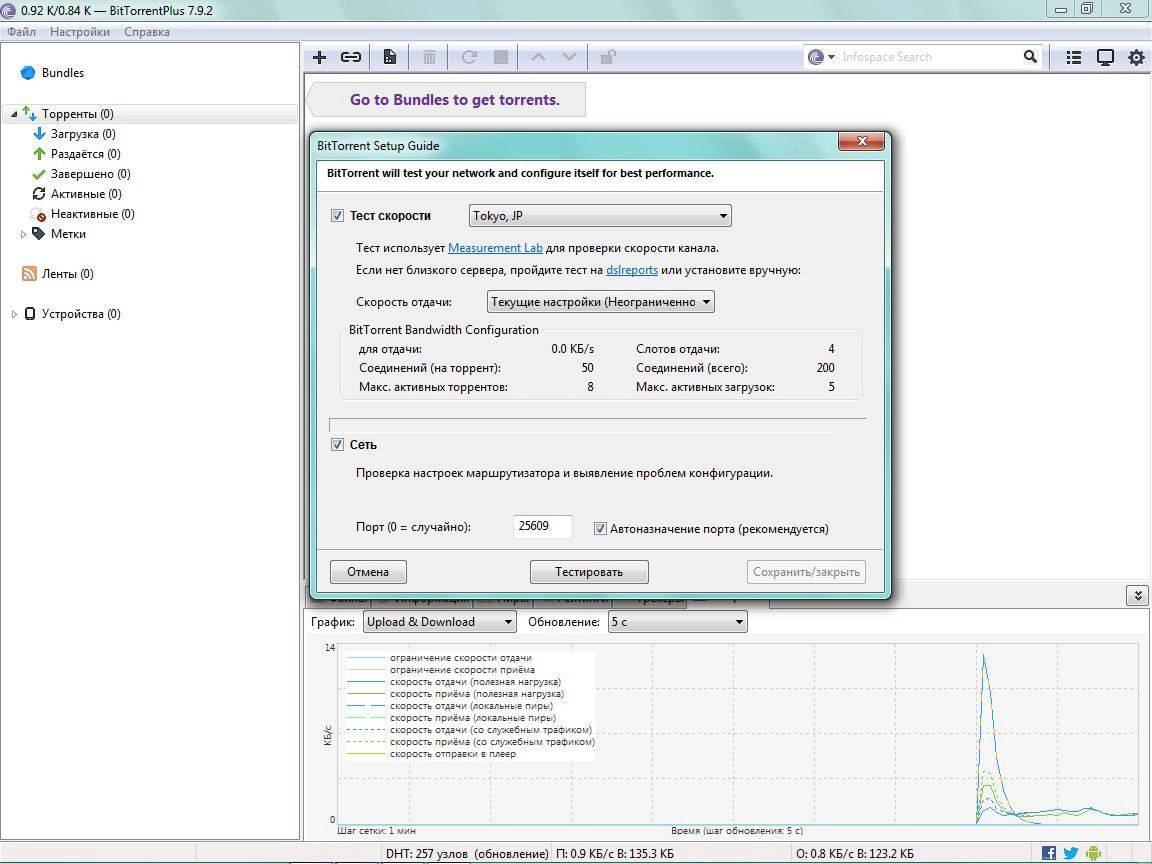Click the port number field 25609

click(x=542, y=526)
